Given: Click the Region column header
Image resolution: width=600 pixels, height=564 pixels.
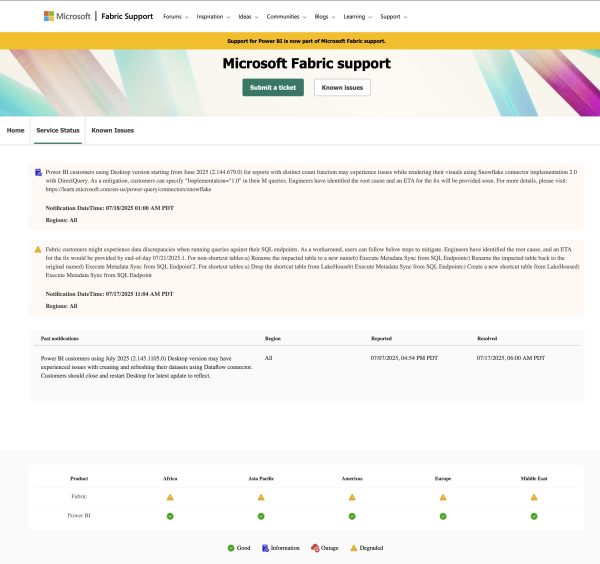Looking at the screenshot, I should [272, 339].
